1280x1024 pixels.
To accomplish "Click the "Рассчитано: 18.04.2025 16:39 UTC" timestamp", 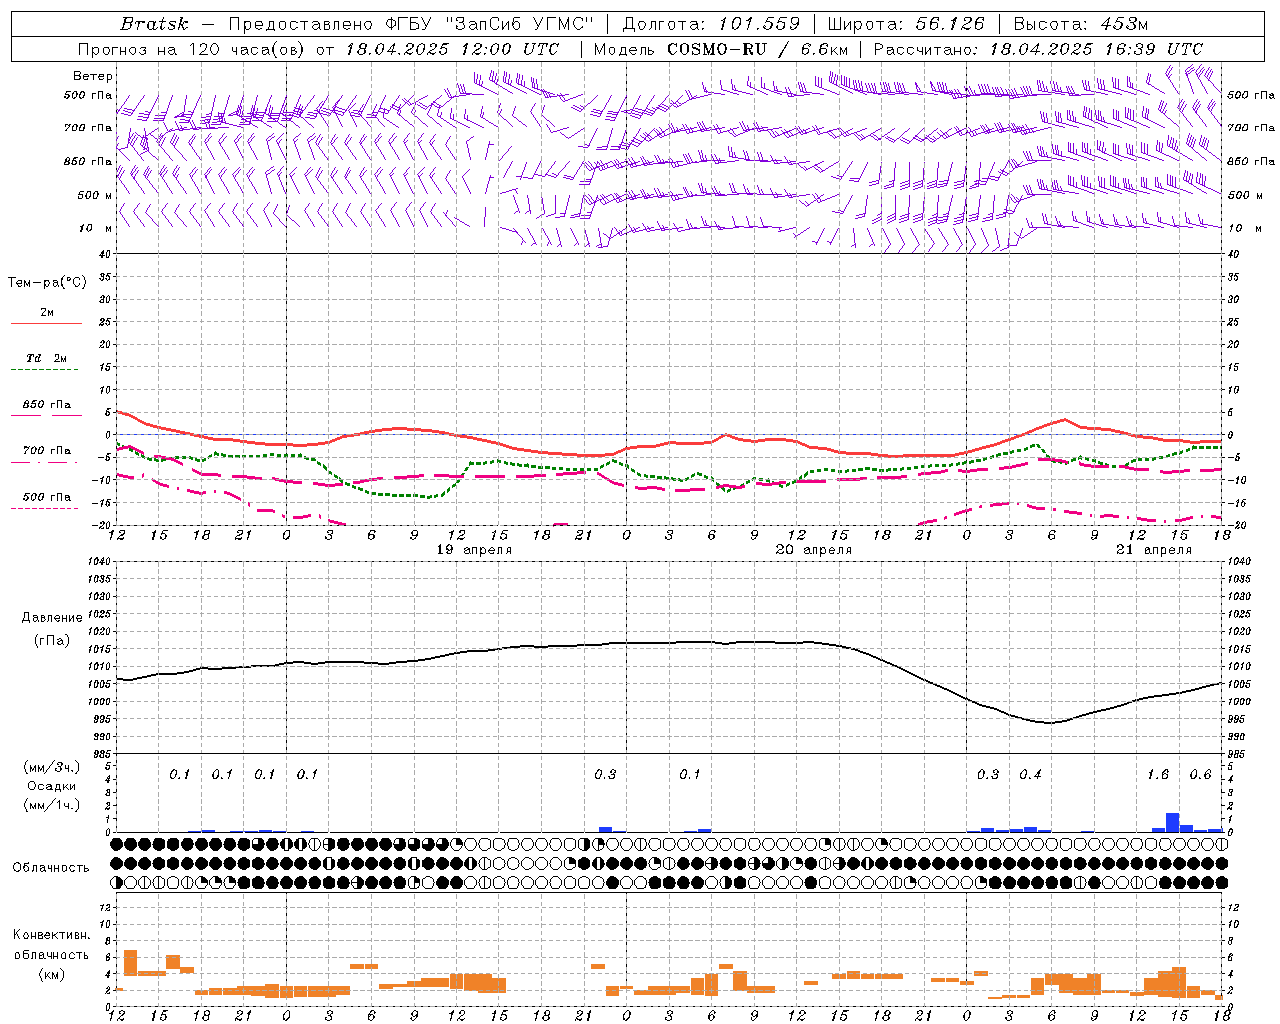I will (1038, 49).
